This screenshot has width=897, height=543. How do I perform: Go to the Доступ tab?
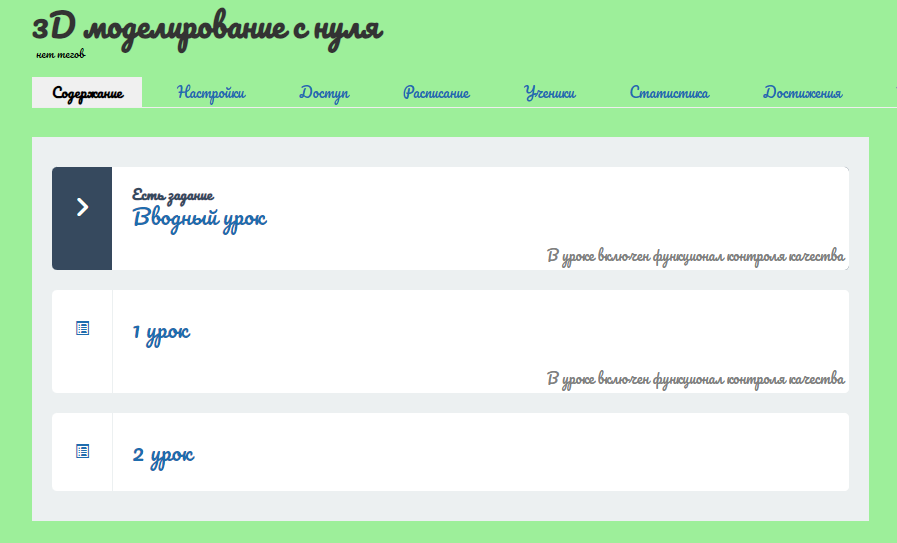point(324,93)
